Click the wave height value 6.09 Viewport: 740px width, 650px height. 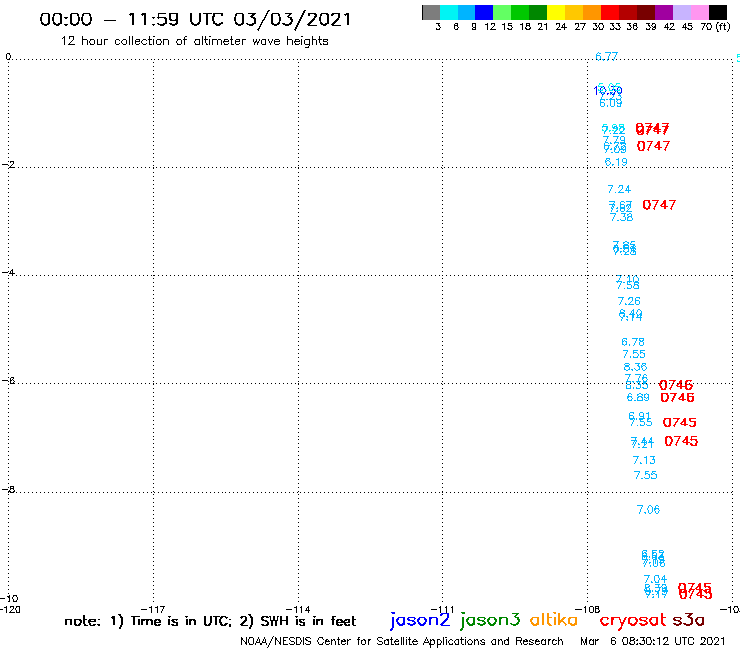point(611,103)
